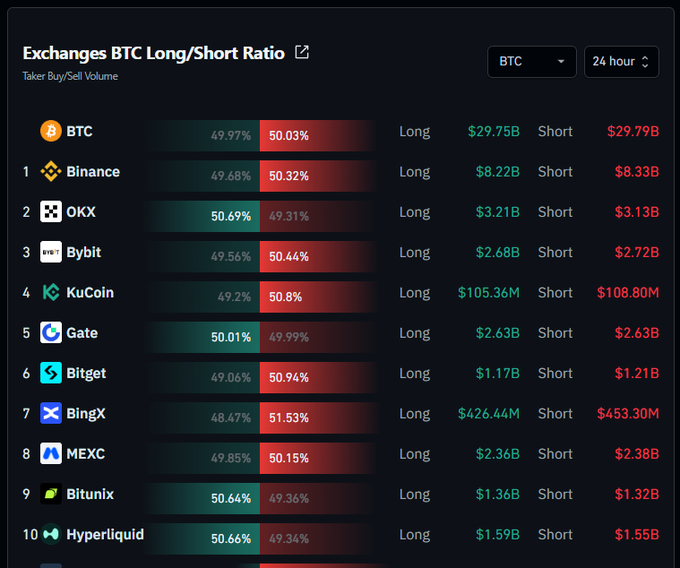Click MEXC short volume $2.38B

pos(637,454)
